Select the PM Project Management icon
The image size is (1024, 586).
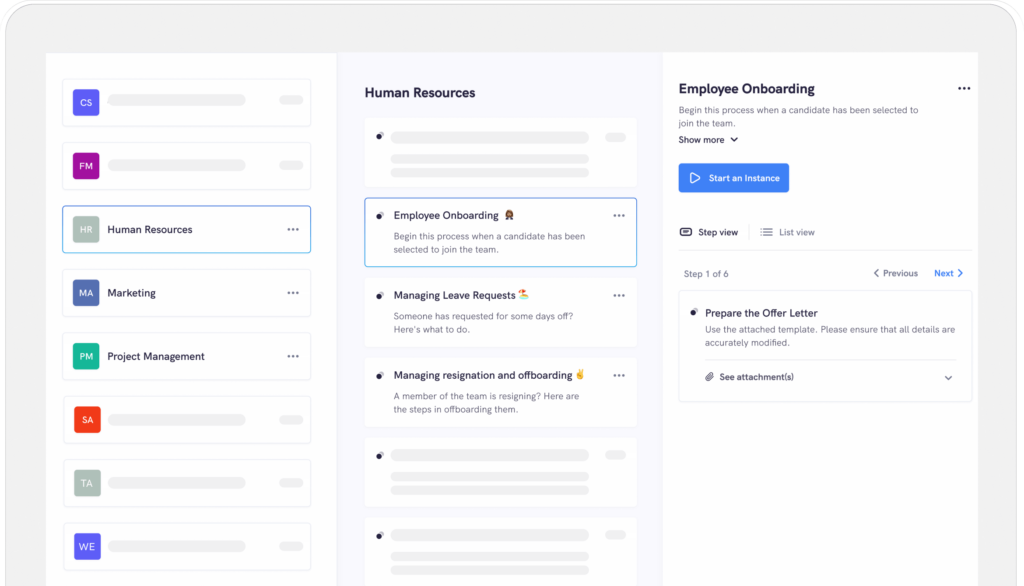point(85,356)
